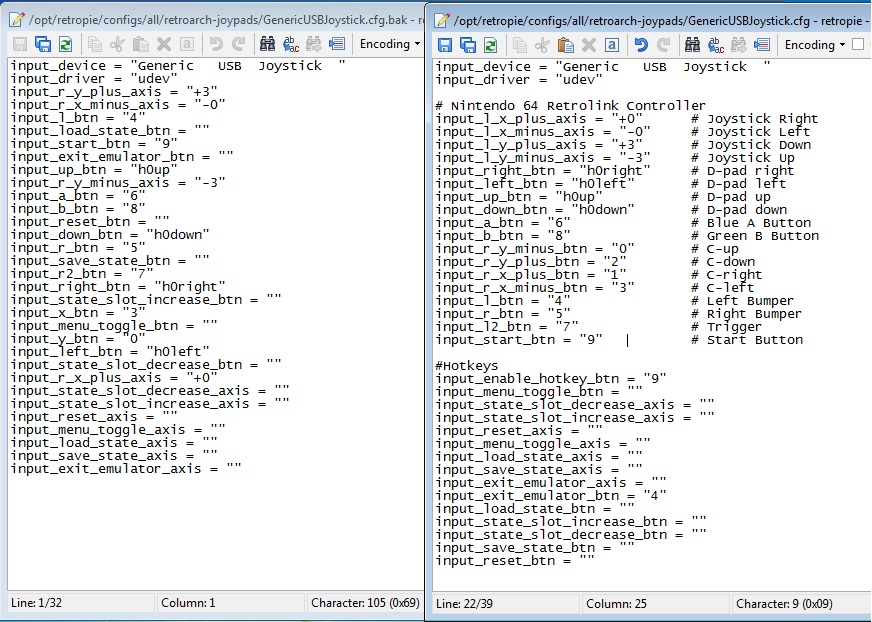Click the Cut scissors icon in the .cfg editor
This screenshot has height=622, width=872.
point(542,45)
